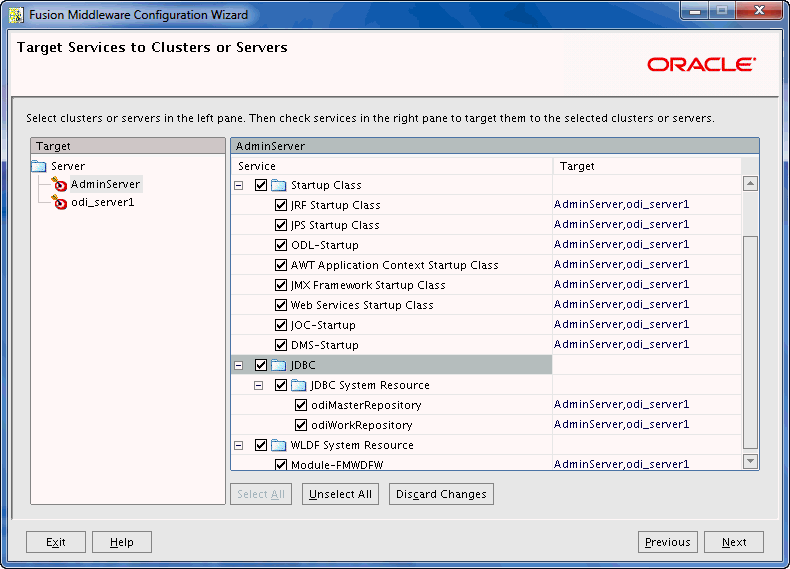Screen dimensions: 790x569
Task: Click the Service column header
Action: click(392, 166)
